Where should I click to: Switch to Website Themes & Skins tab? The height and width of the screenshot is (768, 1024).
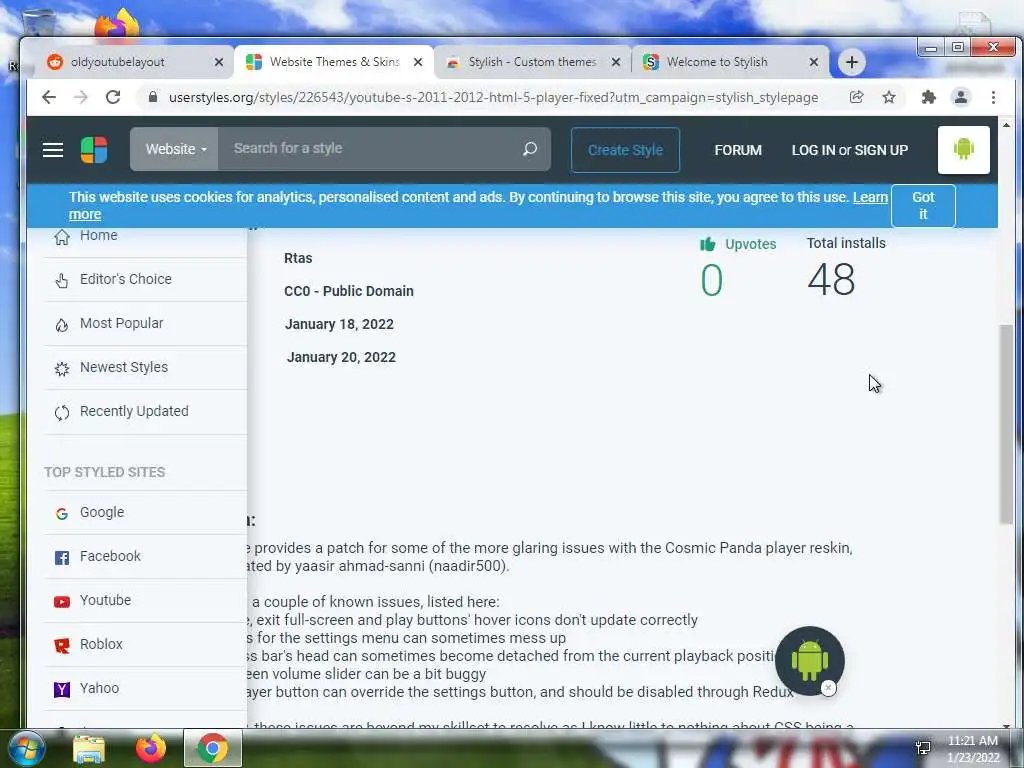tap(334, 62)
